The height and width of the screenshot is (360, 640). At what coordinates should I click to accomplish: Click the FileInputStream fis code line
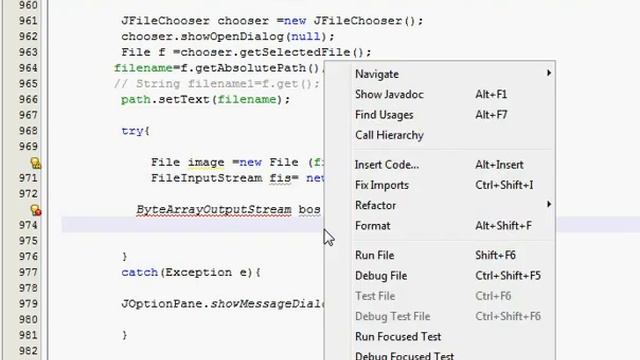coord(238,178)
